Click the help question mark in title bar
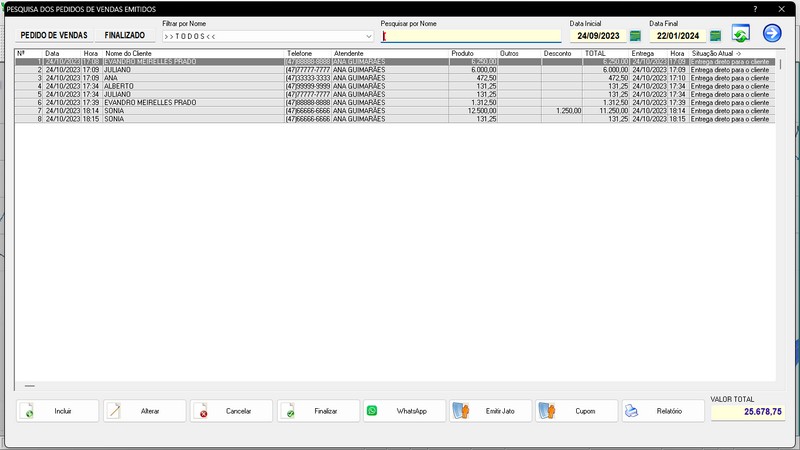 coord(755,9)
